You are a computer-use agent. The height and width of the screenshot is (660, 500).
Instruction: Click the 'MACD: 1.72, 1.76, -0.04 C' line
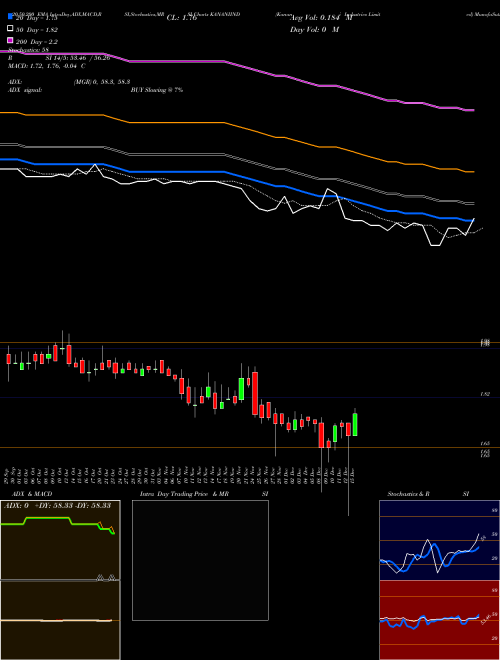coord(47,66)
